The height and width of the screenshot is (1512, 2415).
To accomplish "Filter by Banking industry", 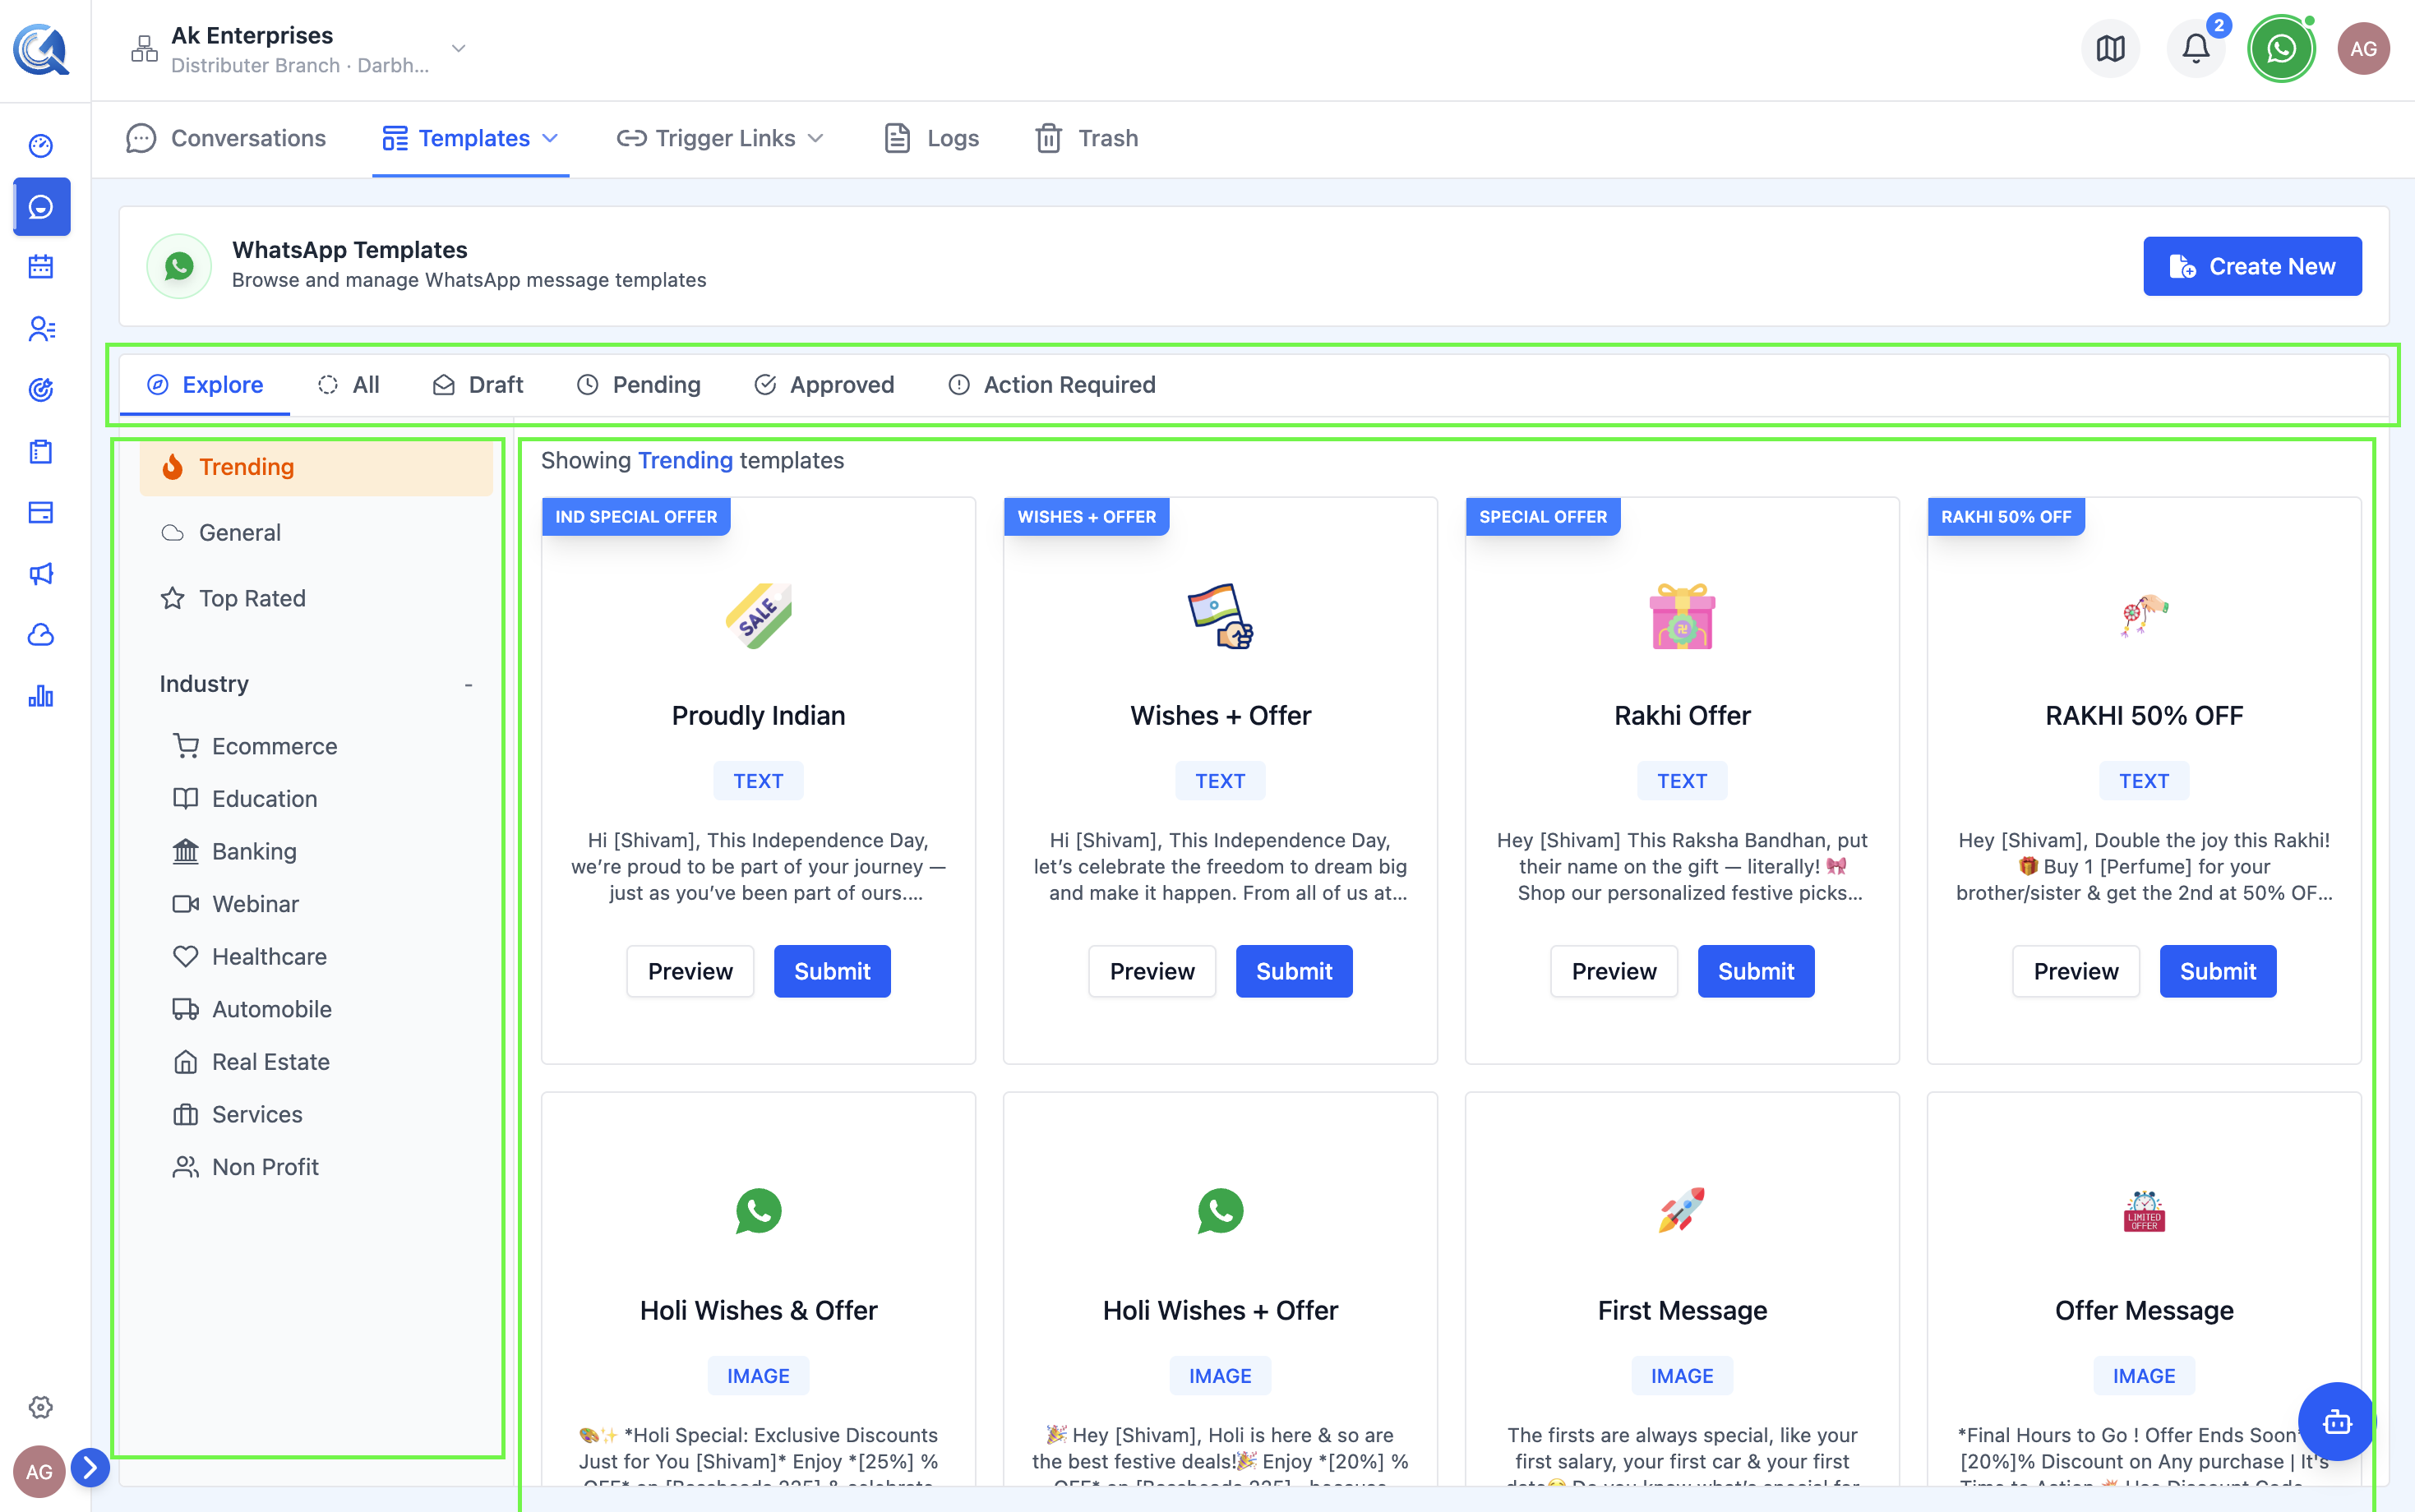I will 235,851.
